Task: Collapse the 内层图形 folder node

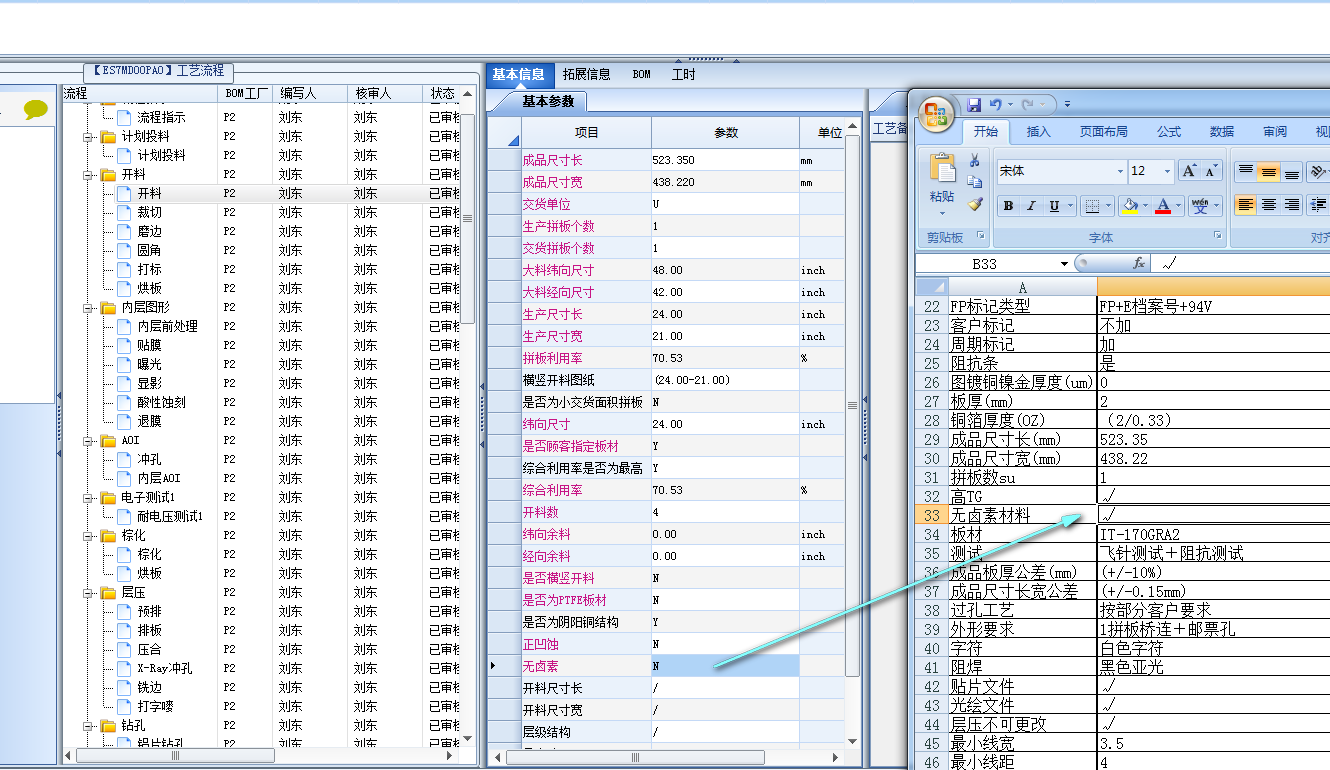Action: [x=87, y=308]
